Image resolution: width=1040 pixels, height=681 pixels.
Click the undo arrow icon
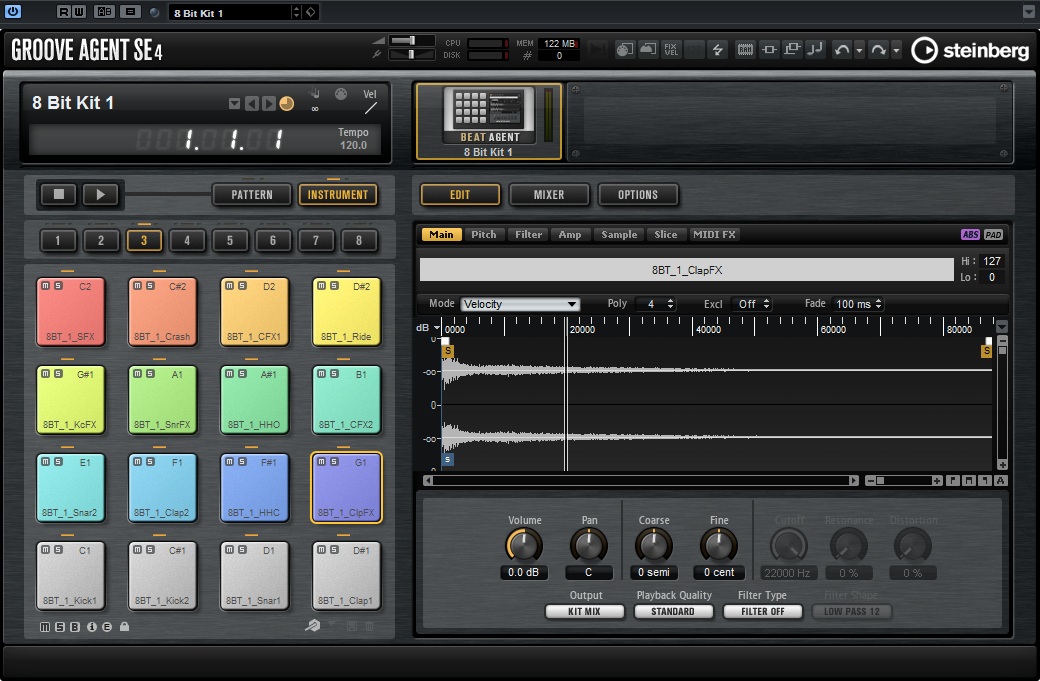coord(842,50)
